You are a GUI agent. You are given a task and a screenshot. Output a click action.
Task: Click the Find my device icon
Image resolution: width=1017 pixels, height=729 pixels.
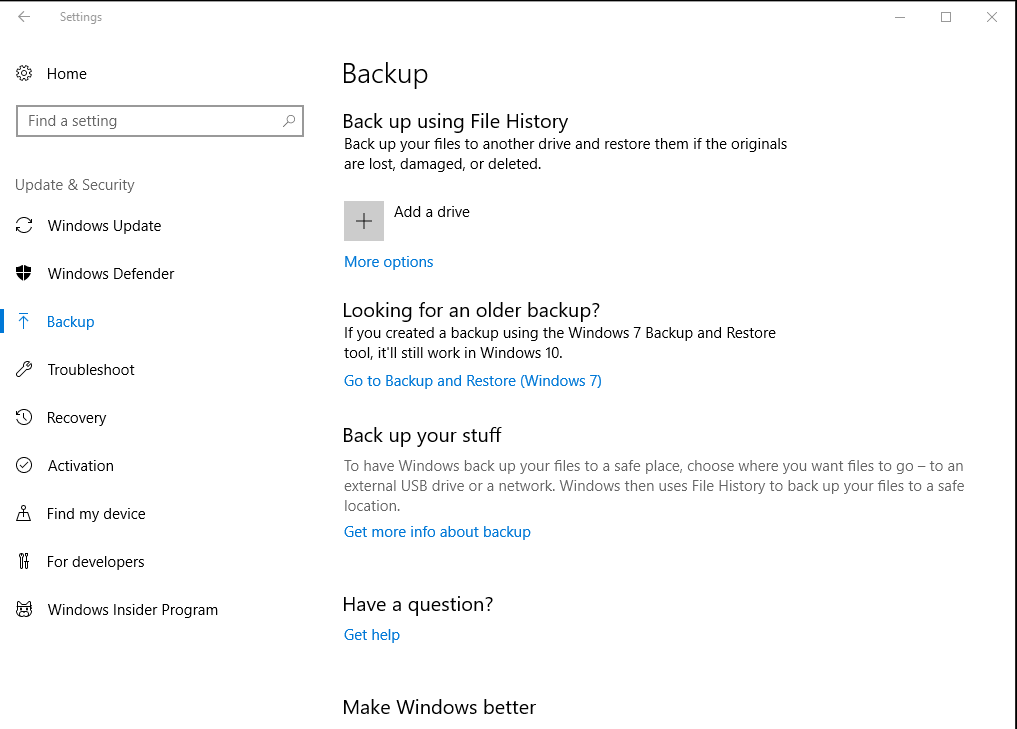[24, 513]
